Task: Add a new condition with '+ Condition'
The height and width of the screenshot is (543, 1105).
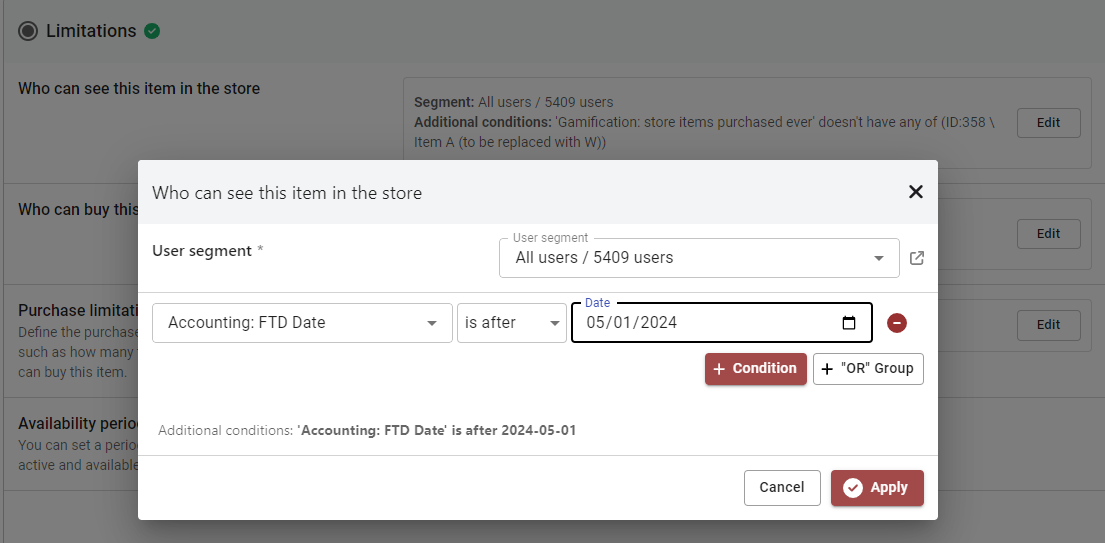Action: click(x=755, y=368)
